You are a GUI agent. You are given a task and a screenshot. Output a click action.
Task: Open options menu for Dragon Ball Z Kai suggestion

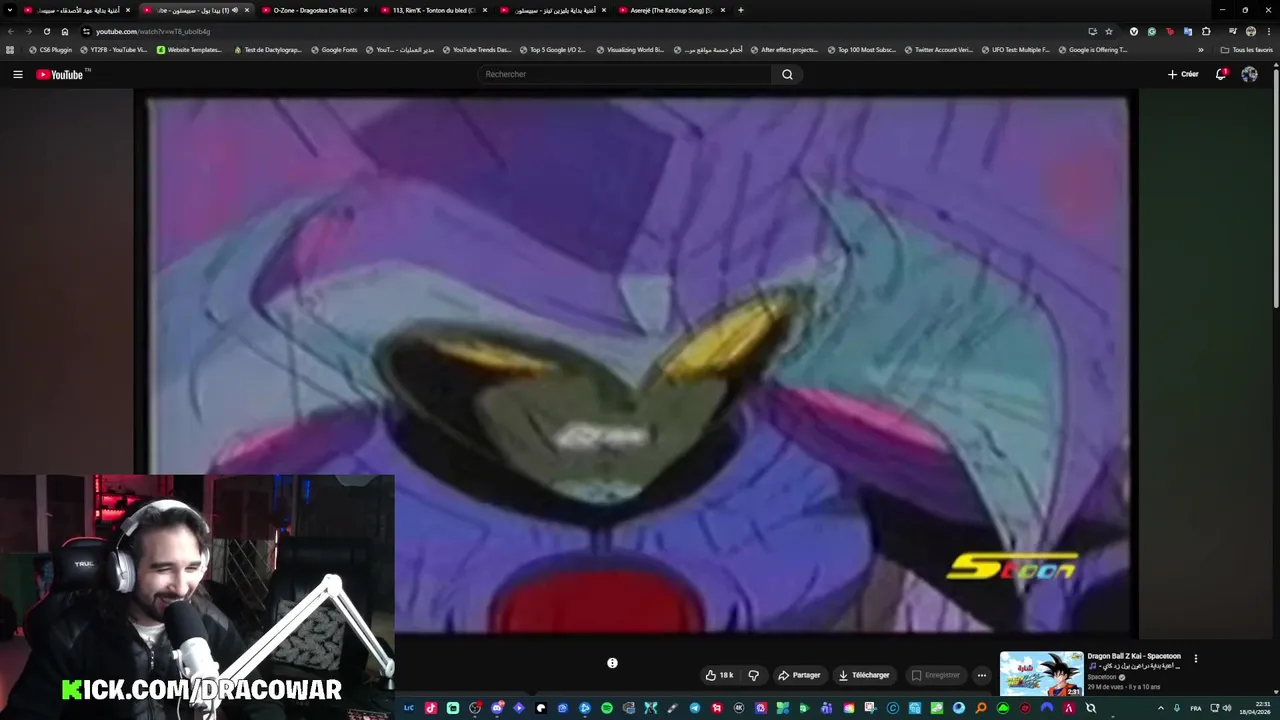1195,659
